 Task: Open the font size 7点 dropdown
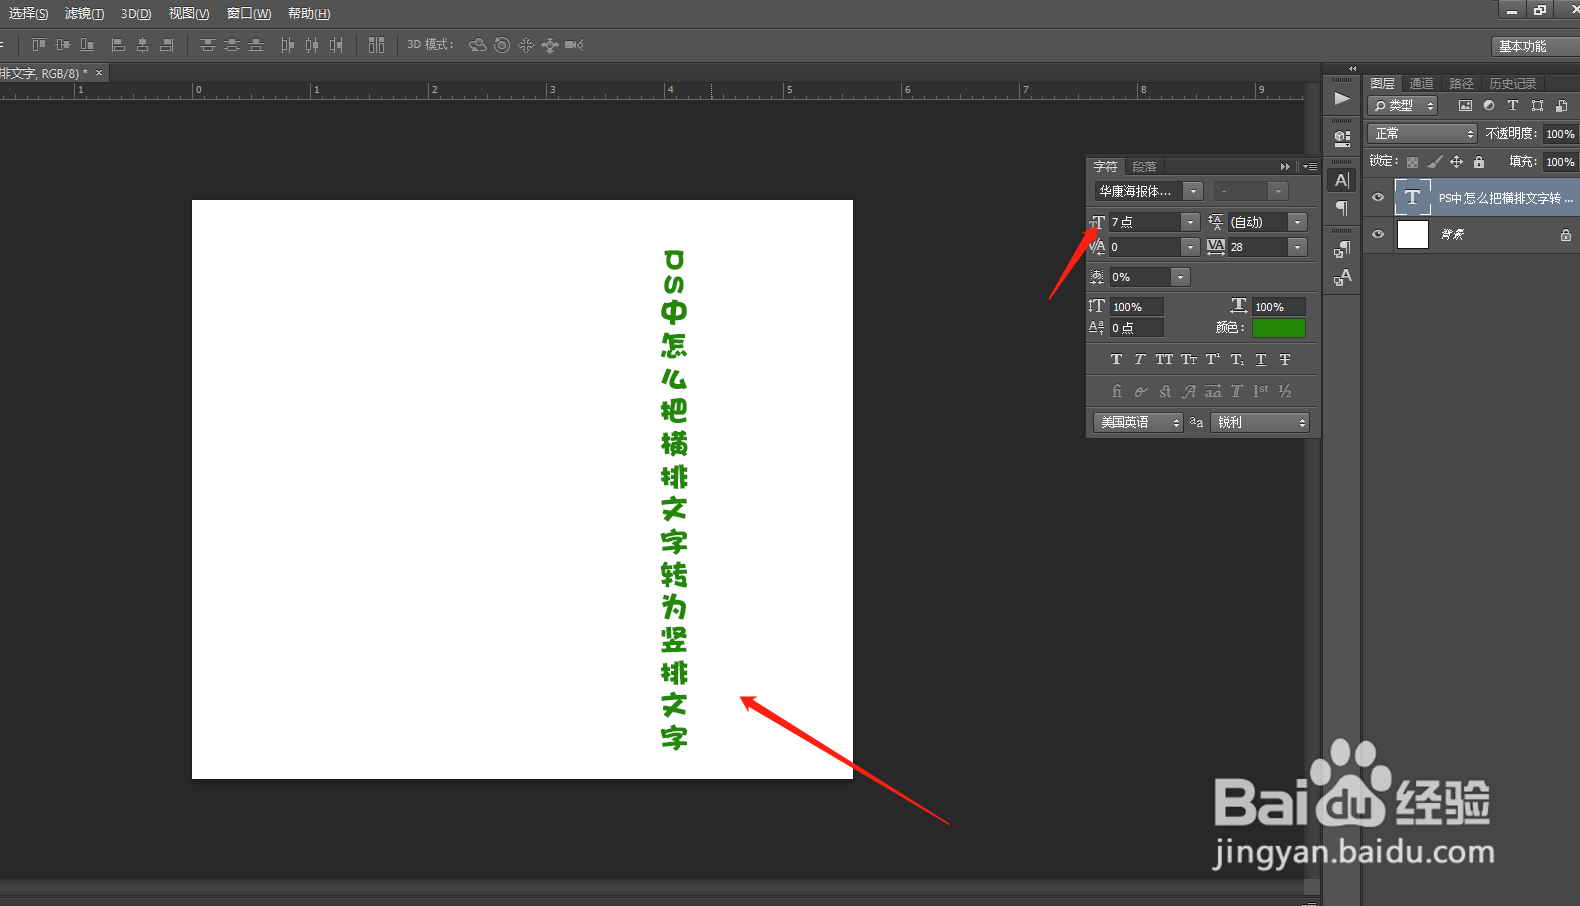1190,222
